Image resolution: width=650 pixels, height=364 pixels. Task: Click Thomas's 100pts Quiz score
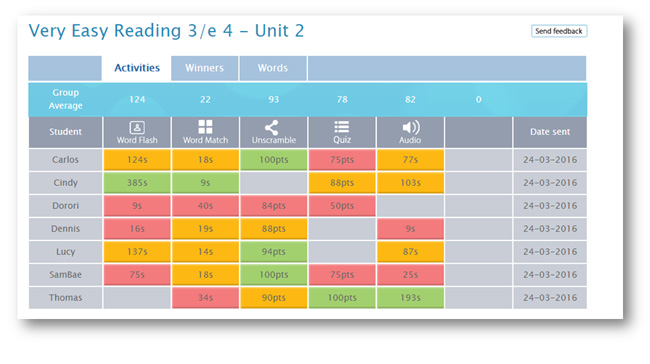pyautogui.click(x=342, y=298)
